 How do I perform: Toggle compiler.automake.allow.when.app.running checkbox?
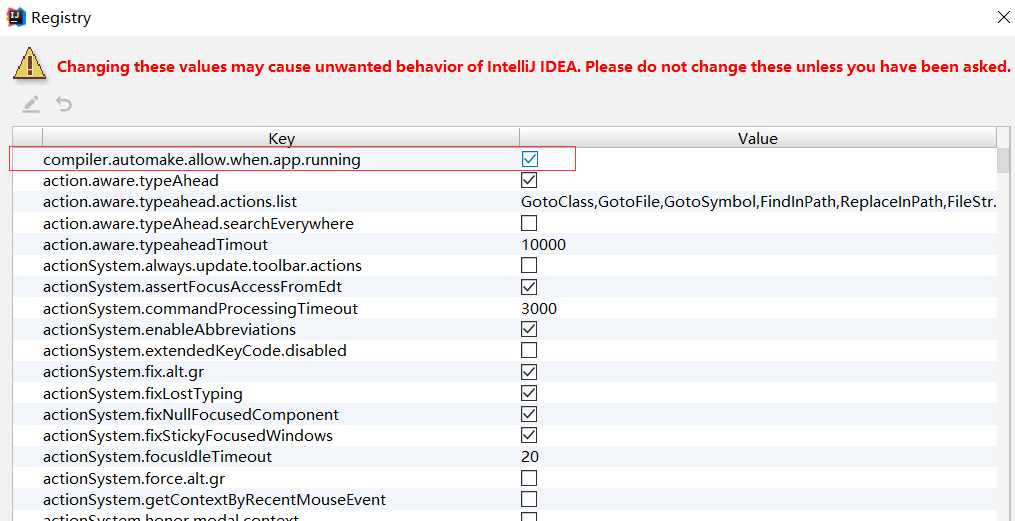point(530,159)
